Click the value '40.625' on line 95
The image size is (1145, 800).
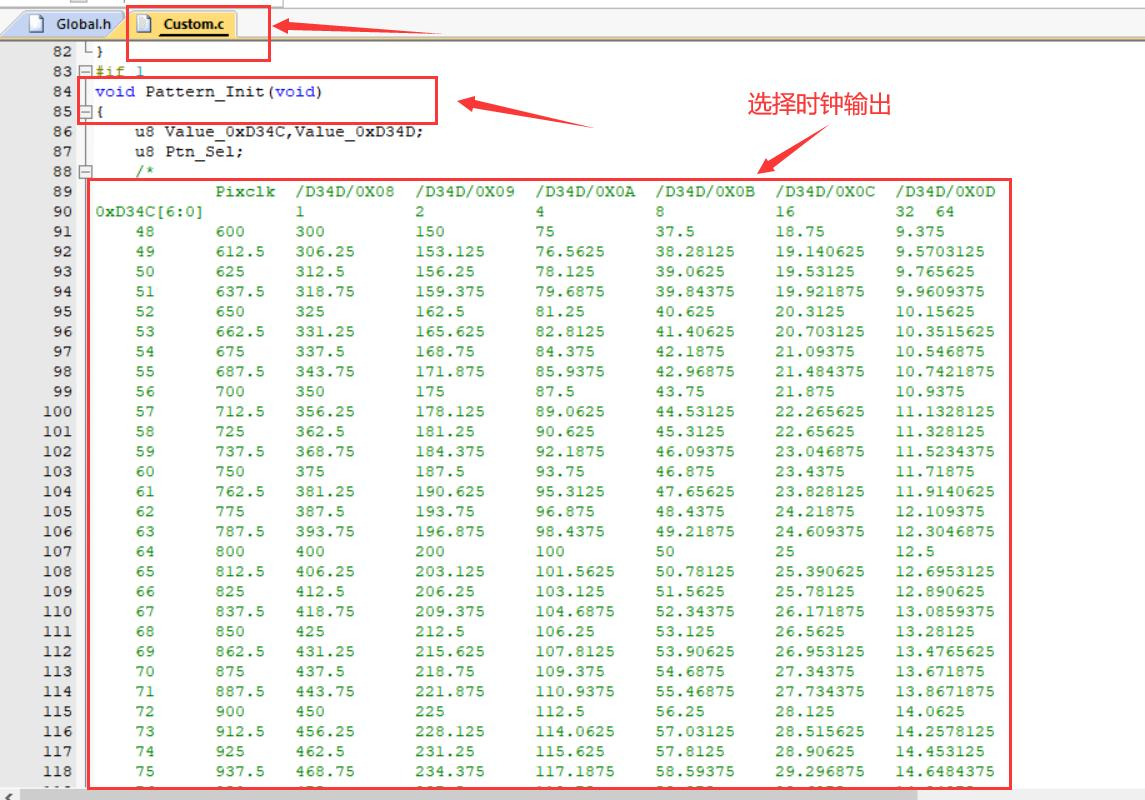pos(685,312)
